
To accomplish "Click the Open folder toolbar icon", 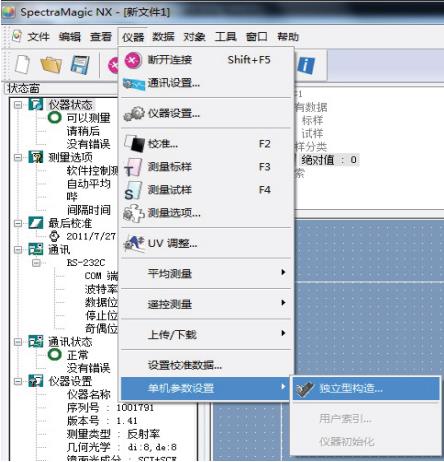I will tap(51, 65).
